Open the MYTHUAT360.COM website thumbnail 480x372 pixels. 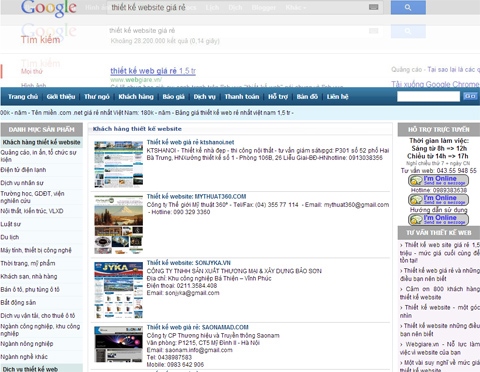pos(119,225)
